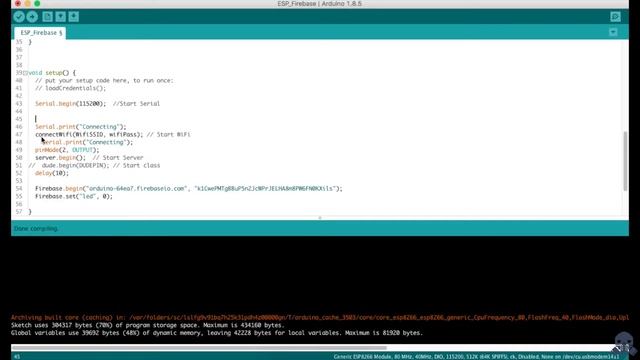Click the vertical editor scrollbar
This screenshot has width=640, height=360.
pyautogui.click(x=625, y=161)
